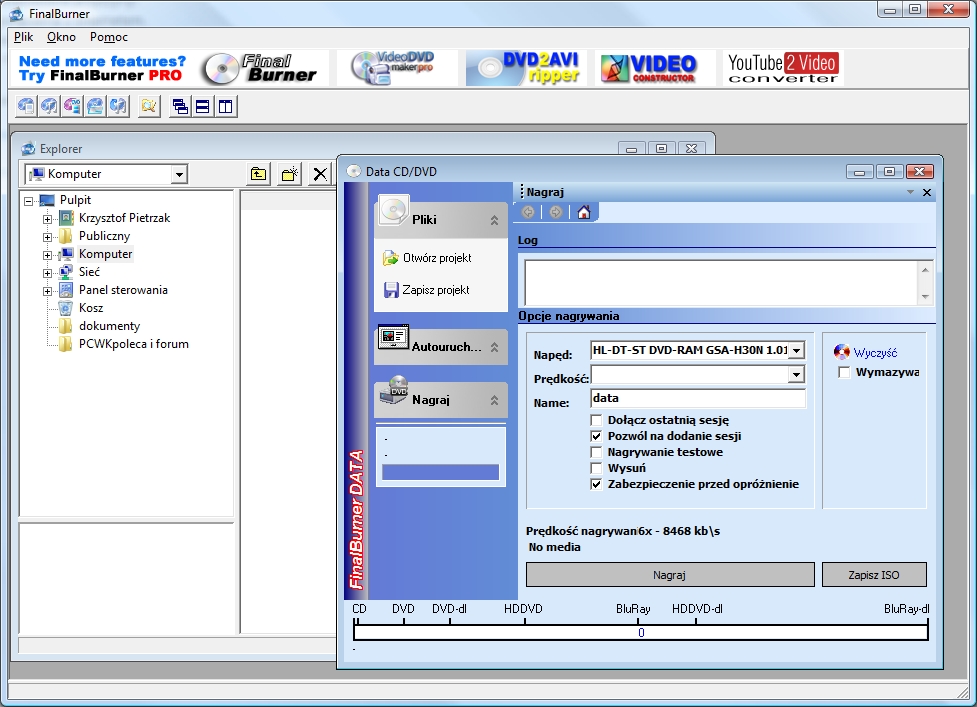Click the Try FinalBurner PRO banner
The image size is (977, 707).
pos(102,69)
